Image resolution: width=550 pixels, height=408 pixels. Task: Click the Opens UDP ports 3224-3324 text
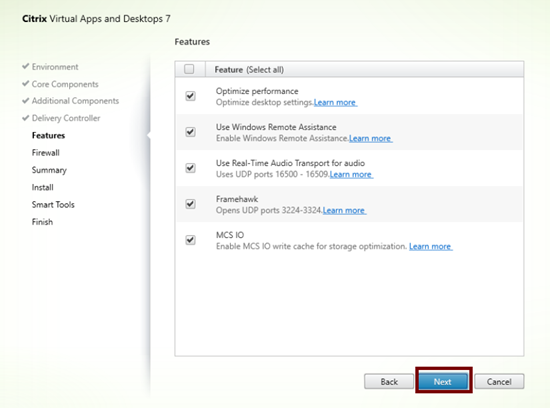[x=269, y=210]
